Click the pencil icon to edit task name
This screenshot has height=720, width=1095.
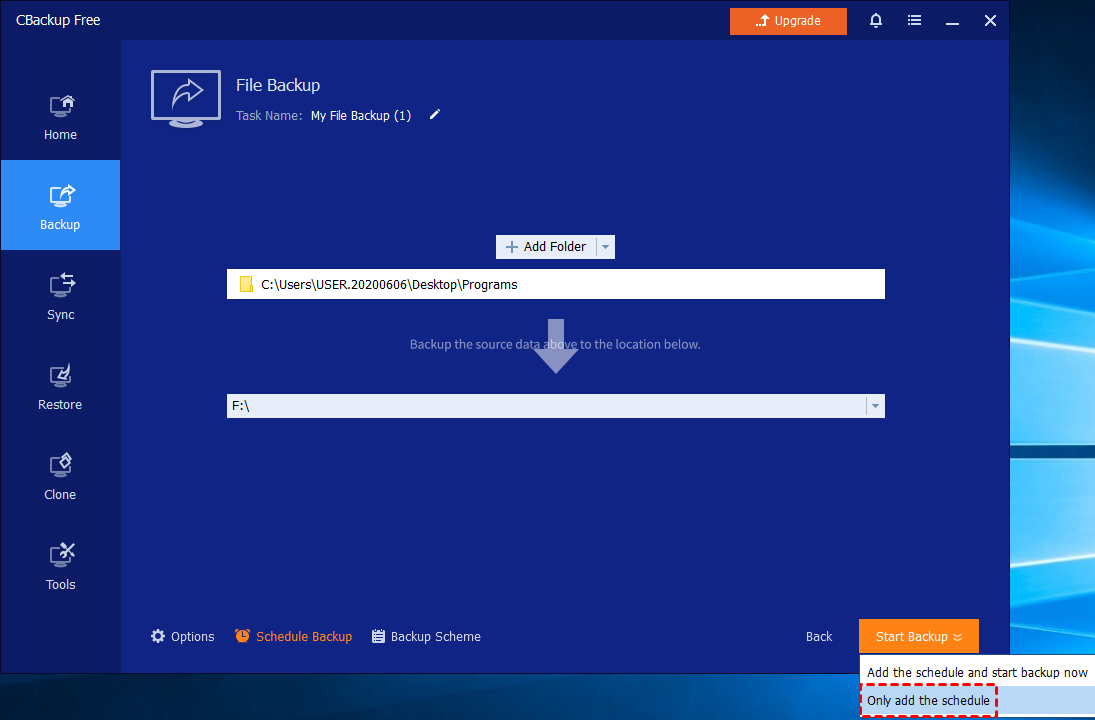(434, 115)
